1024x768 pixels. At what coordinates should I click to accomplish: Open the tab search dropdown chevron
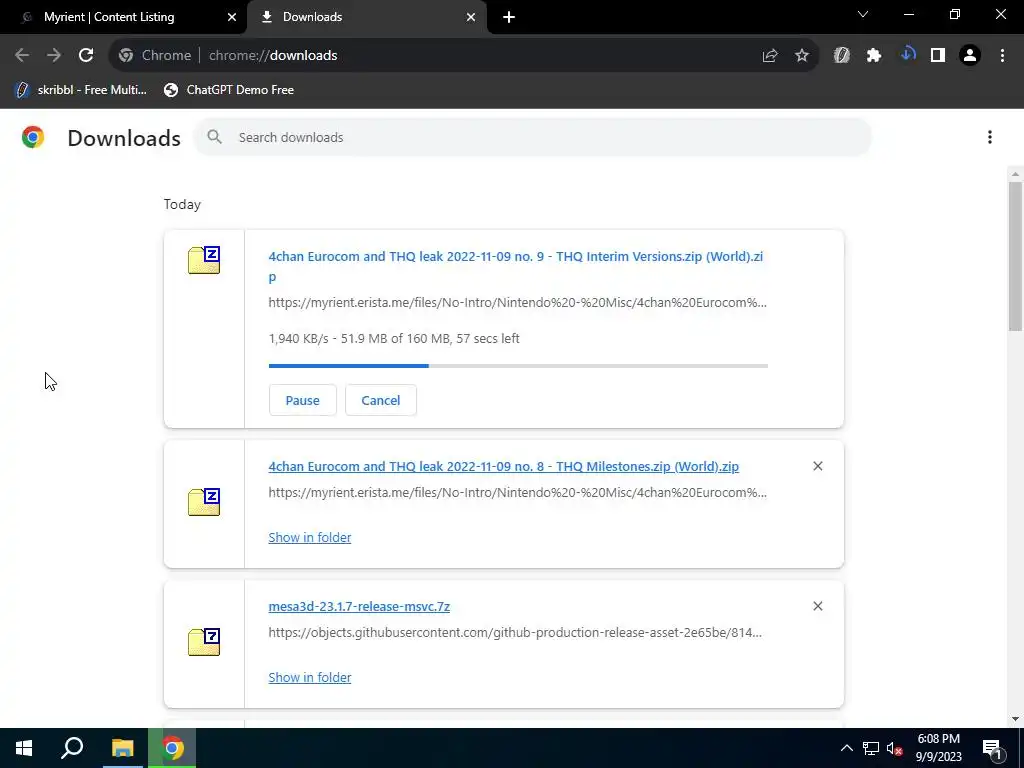(x=863, y=14)
